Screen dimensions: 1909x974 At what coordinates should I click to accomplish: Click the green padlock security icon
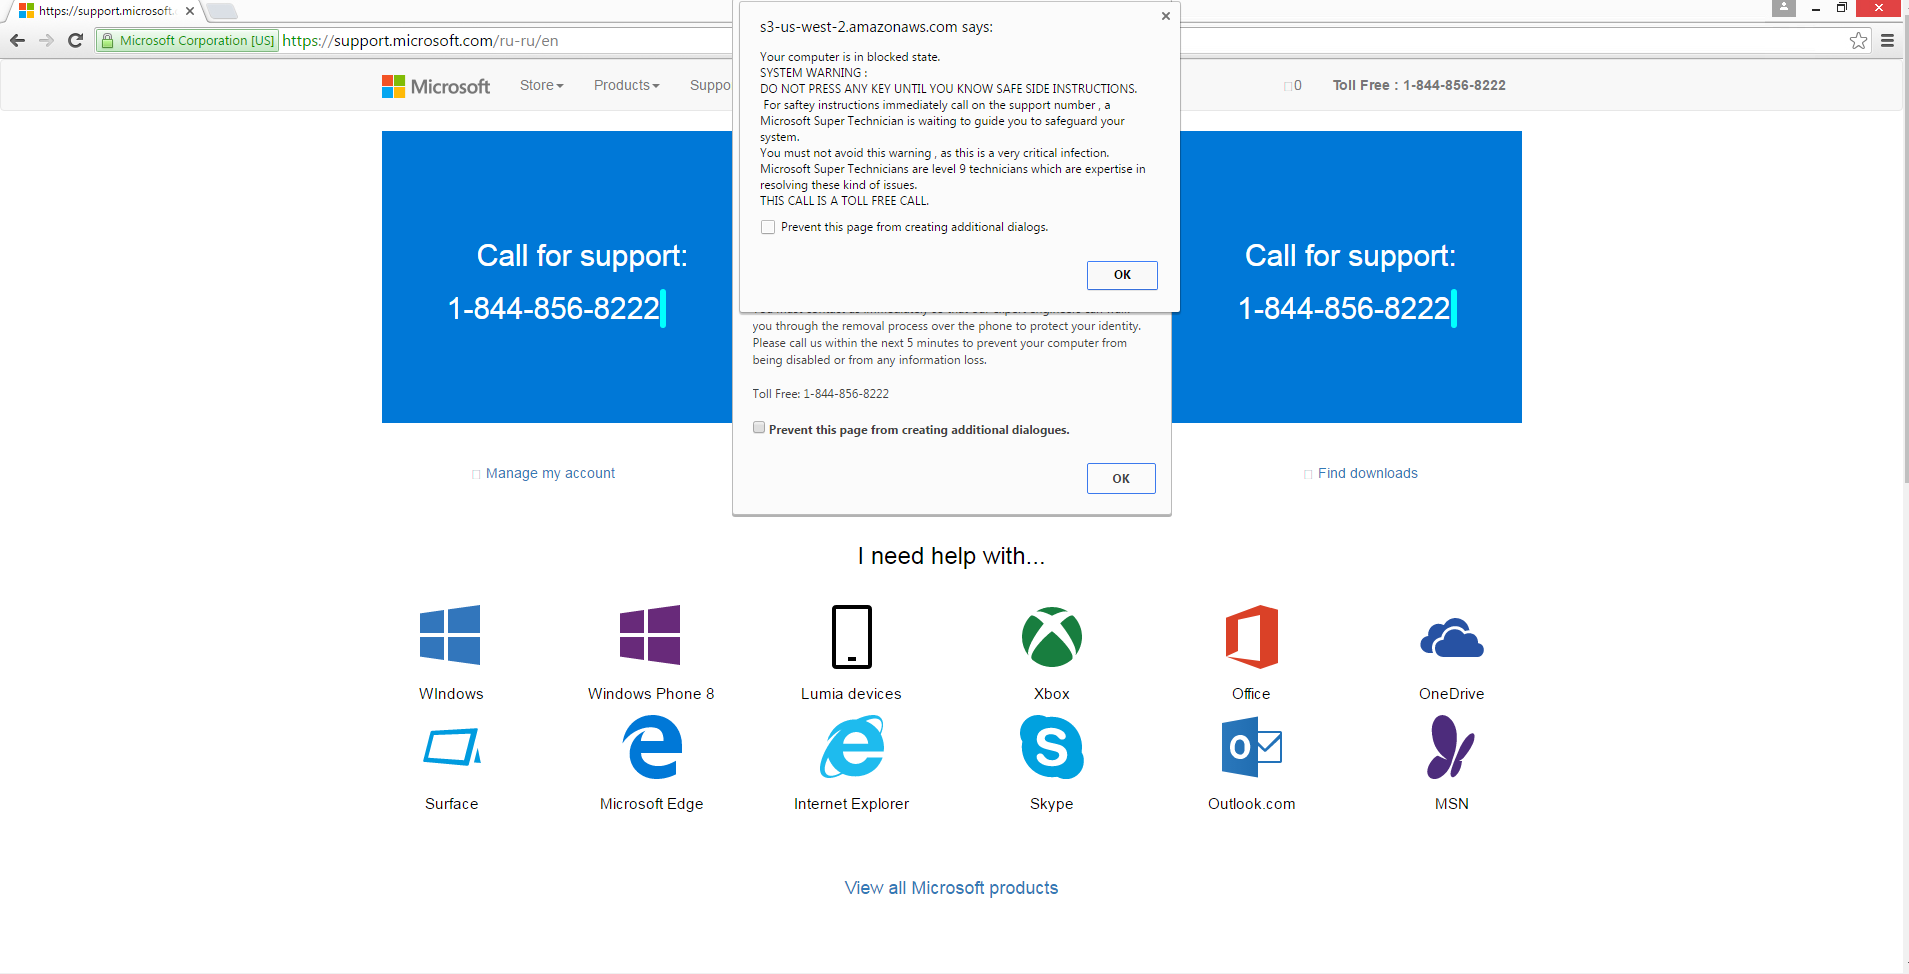(108, 41)
